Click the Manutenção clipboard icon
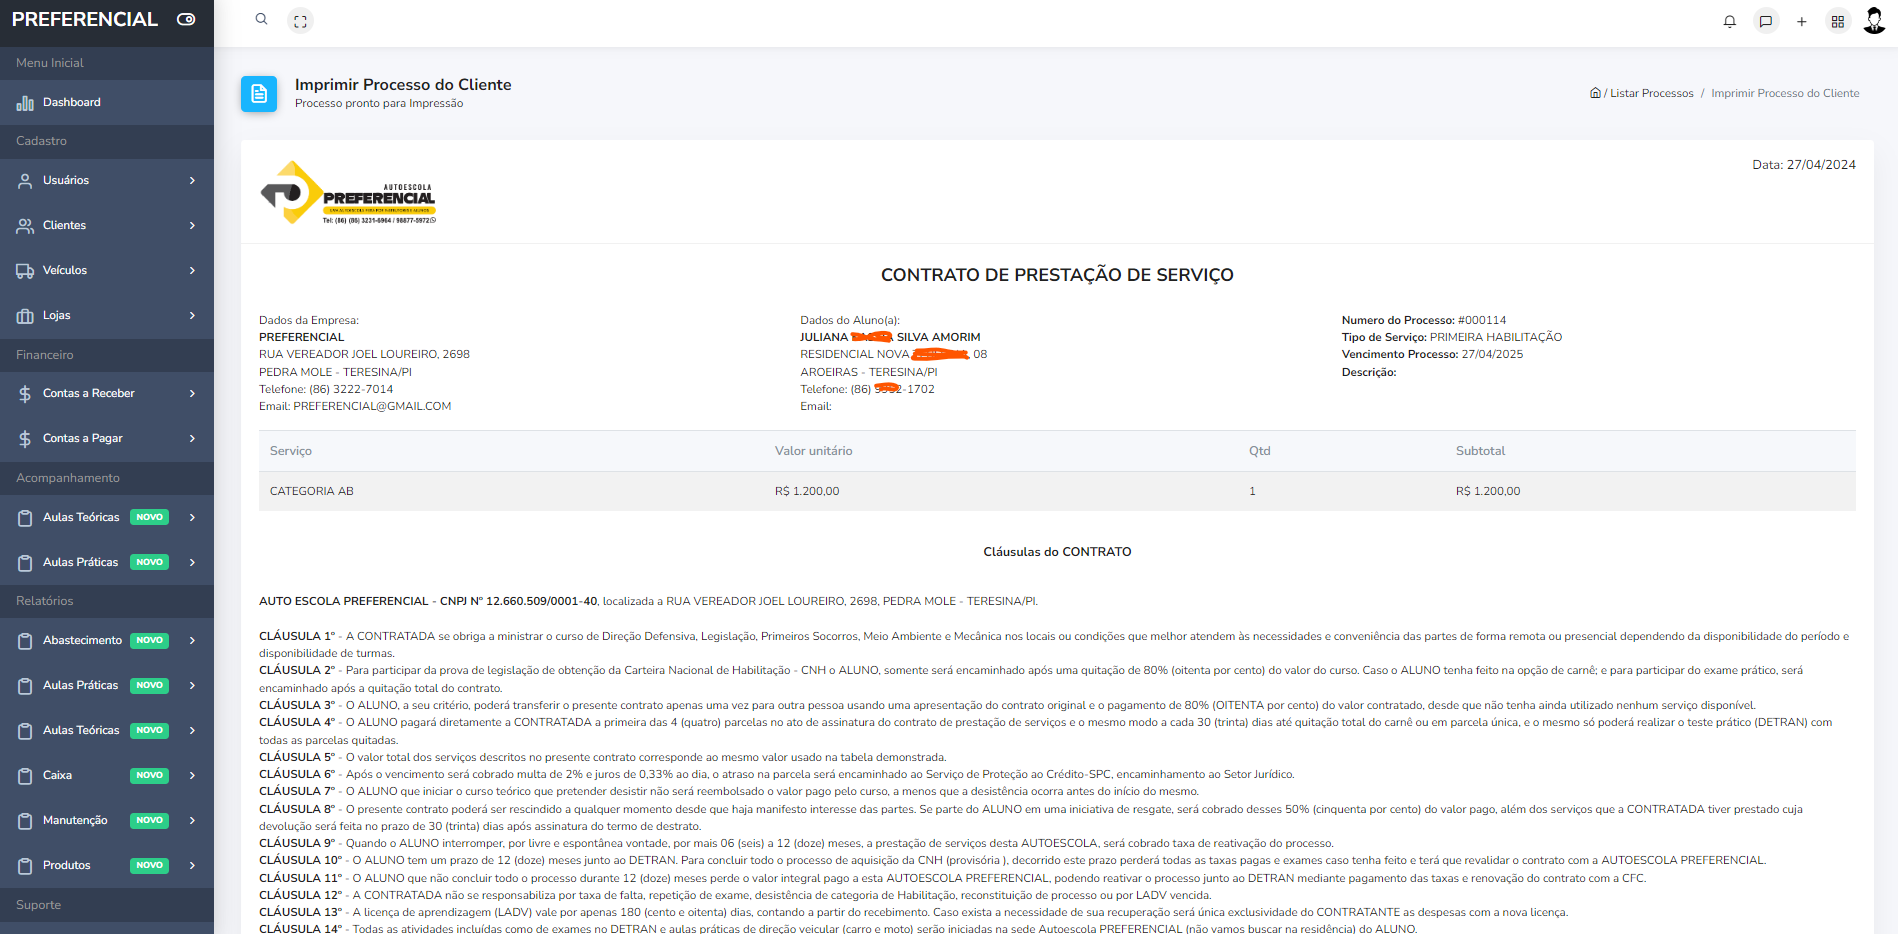 click(25, 821)
